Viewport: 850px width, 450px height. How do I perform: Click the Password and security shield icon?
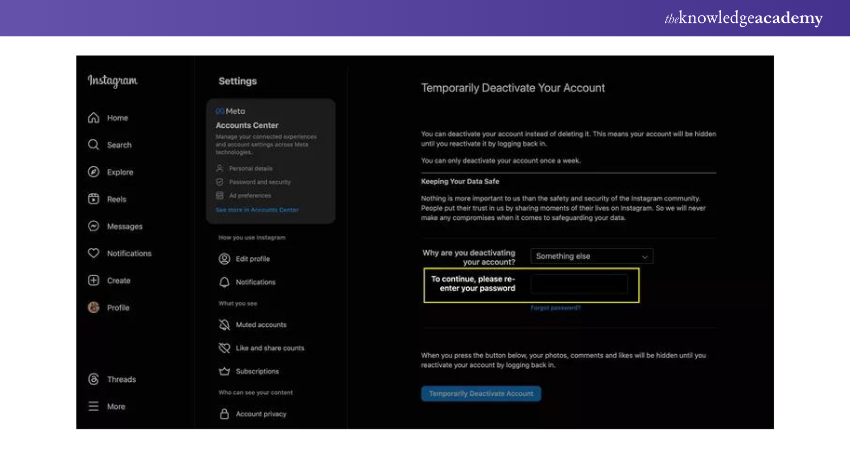pyautogui.click(x=220, y=182)
